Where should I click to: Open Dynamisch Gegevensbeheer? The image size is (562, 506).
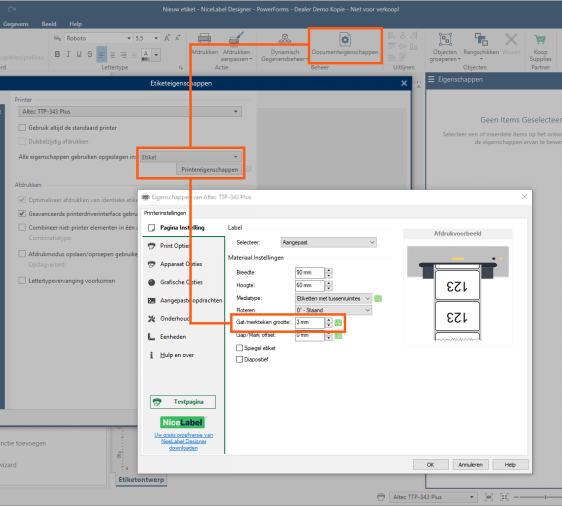(285, 47)
